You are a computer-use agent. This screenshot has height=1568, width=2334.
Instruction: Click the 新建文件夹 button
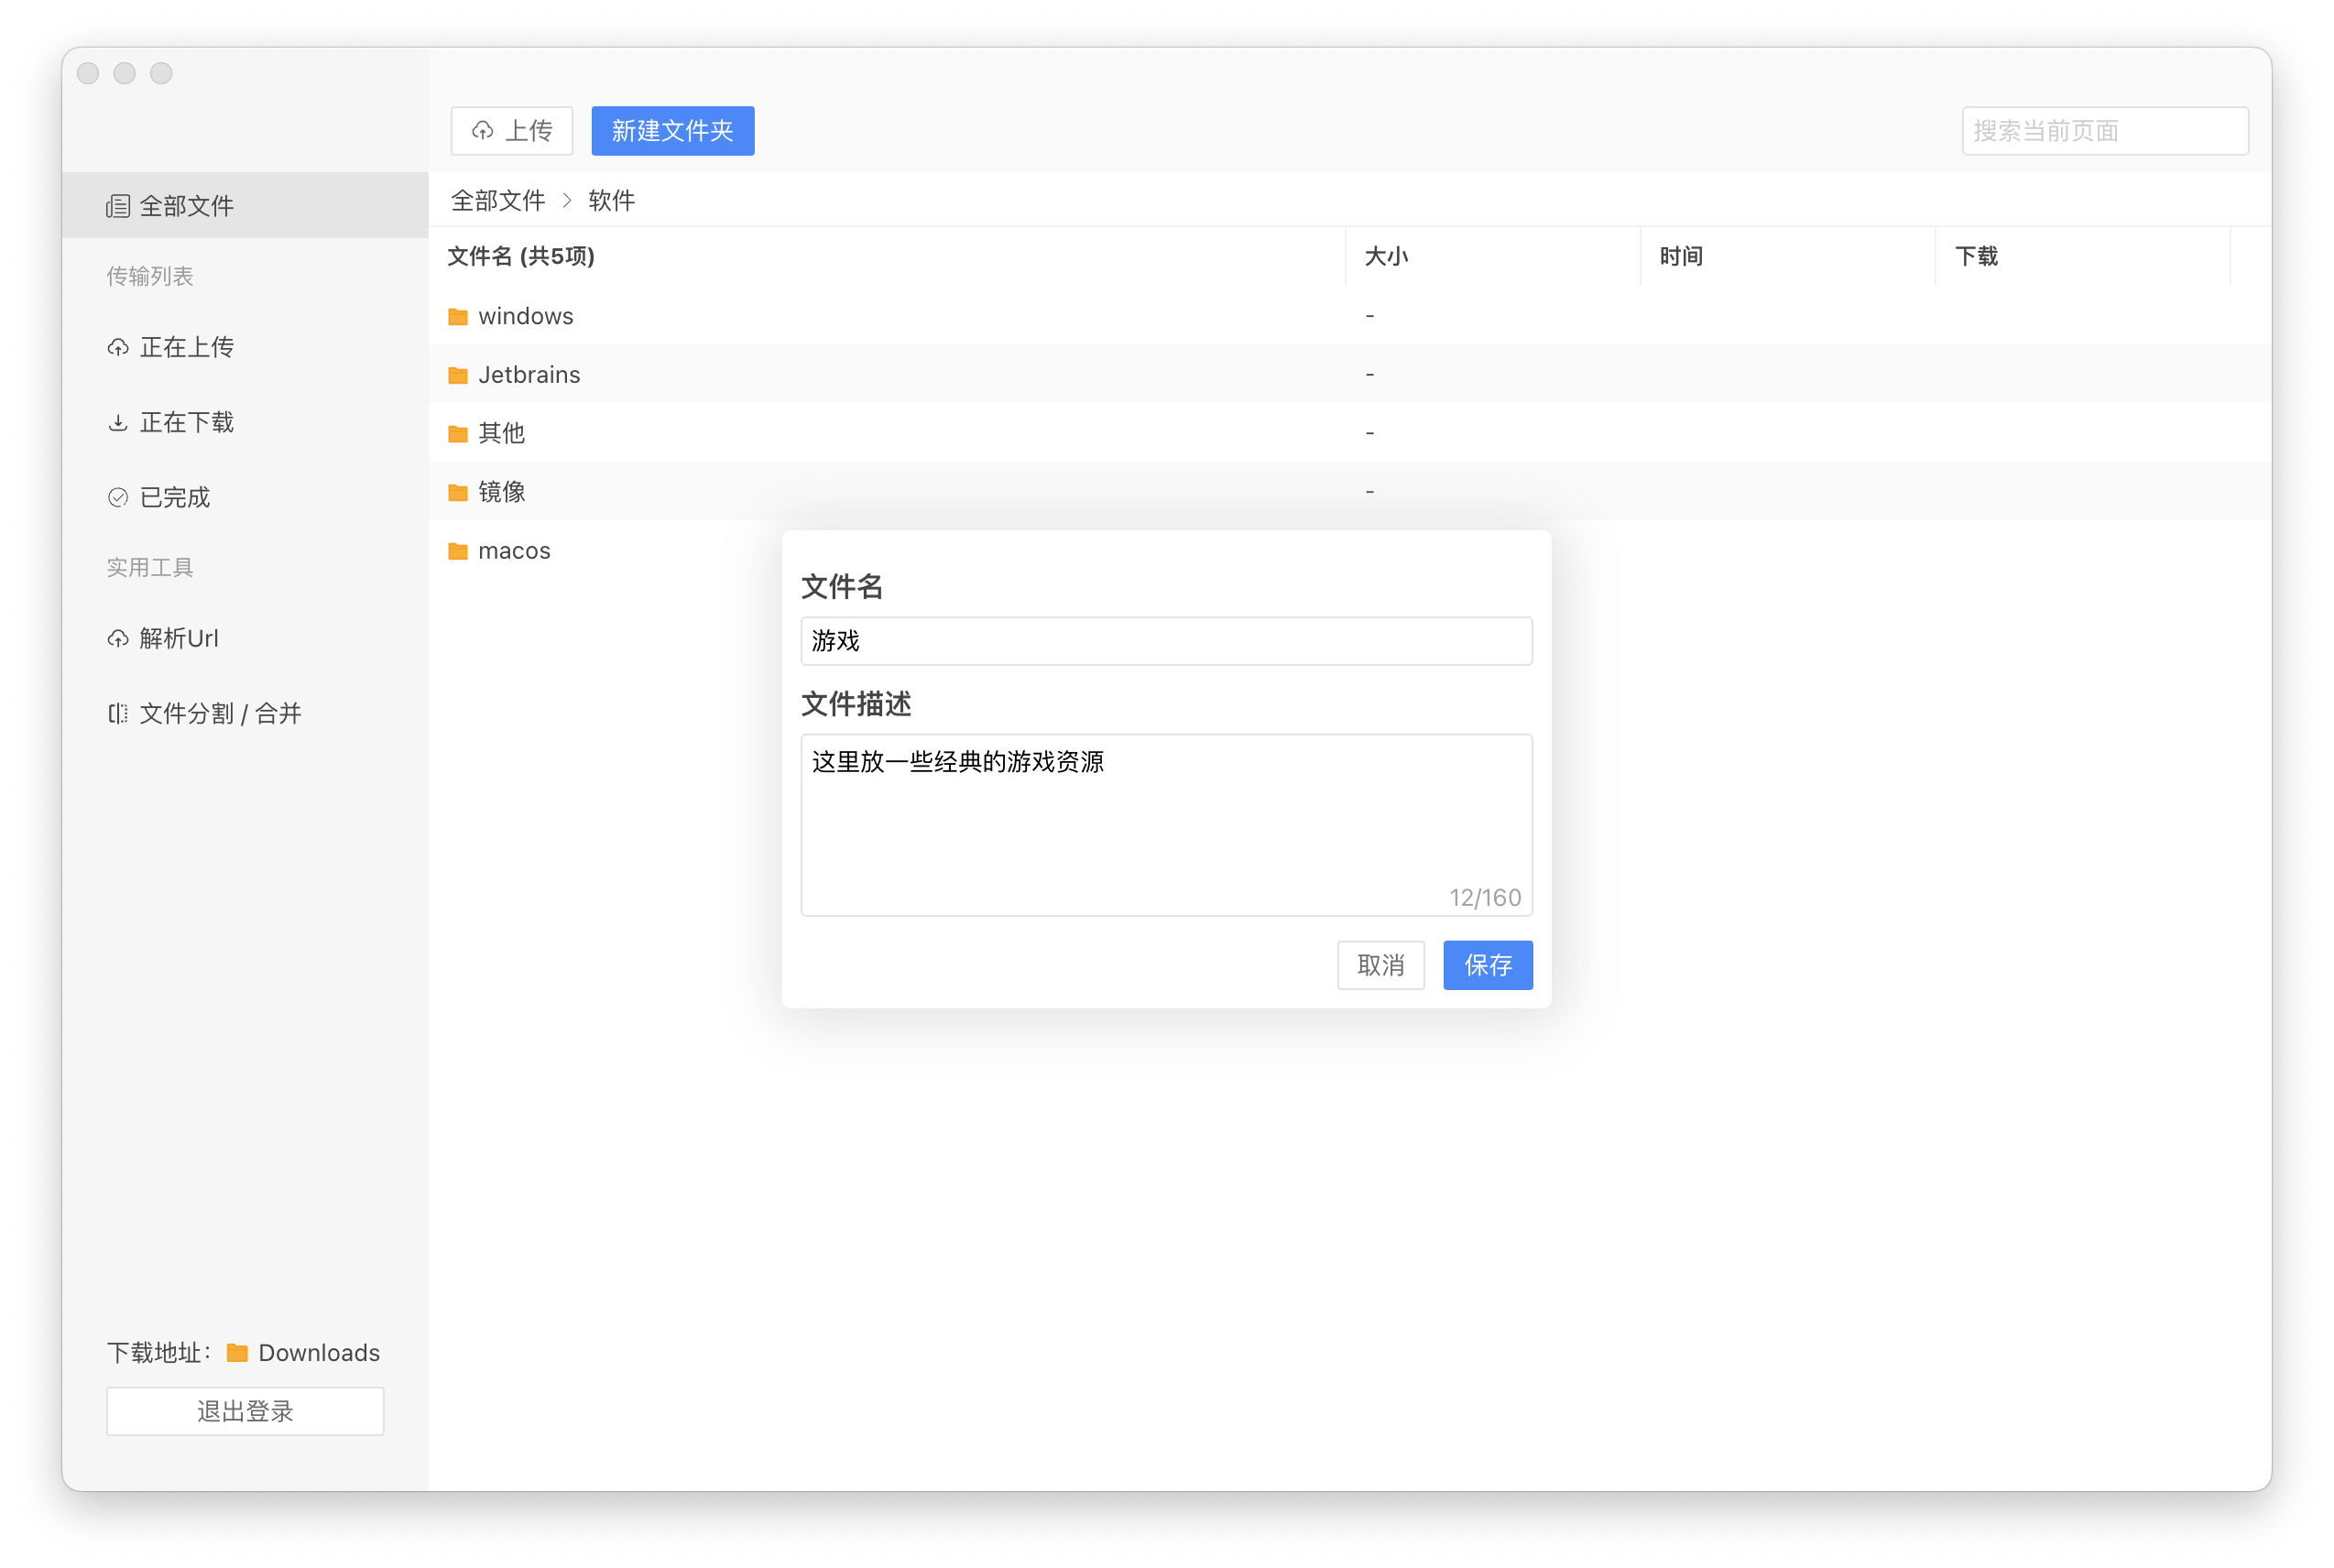pyautogui.click(x=671, y=130)
